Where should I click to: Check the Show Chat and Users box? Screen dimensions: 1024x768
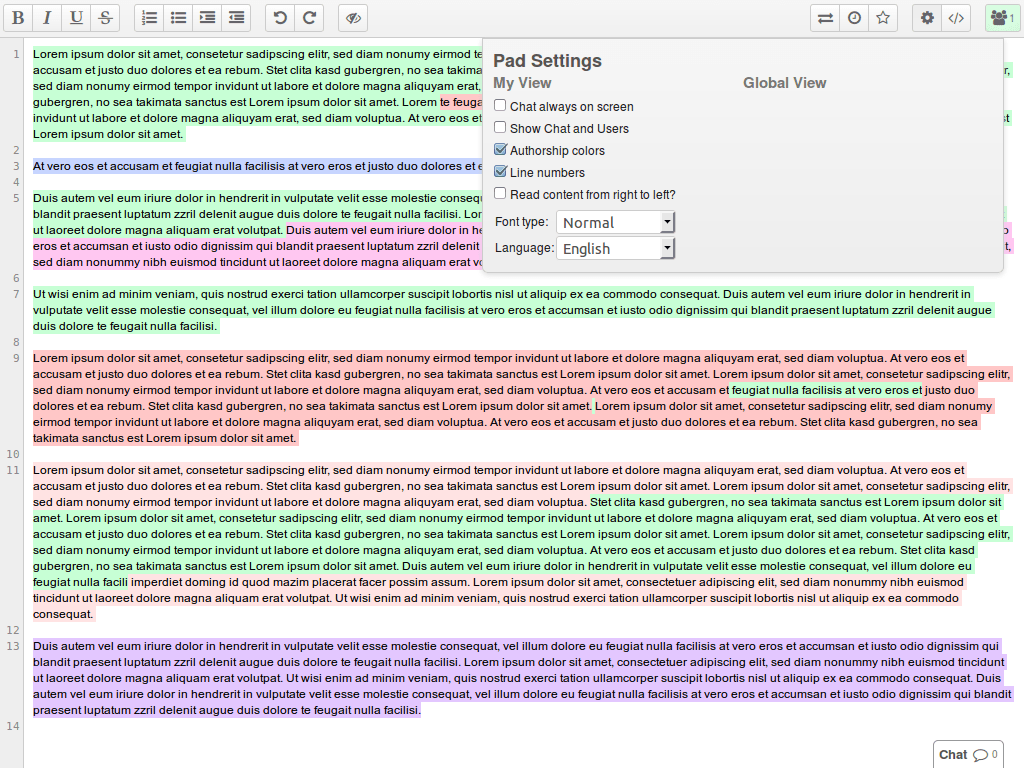pyautogui.click(x=500, y=127)
